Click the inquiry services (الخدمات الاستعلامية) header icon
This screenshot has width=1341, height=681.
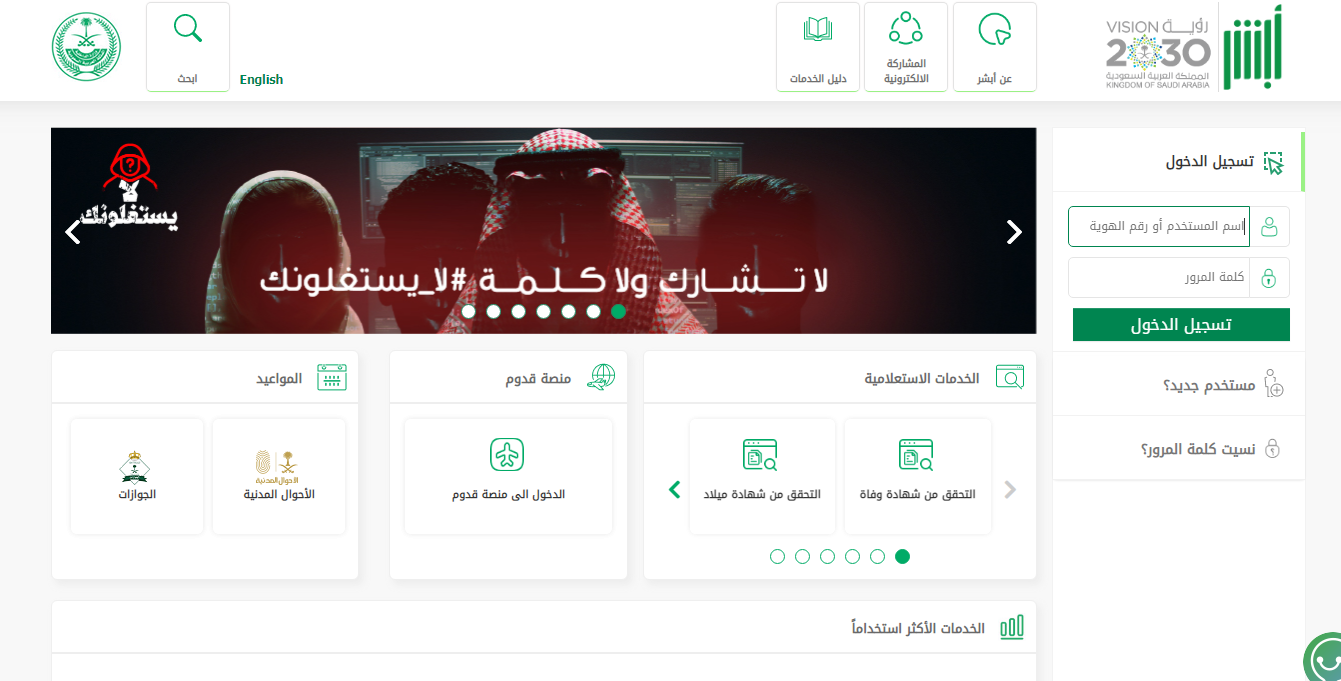coord(1010,378)
